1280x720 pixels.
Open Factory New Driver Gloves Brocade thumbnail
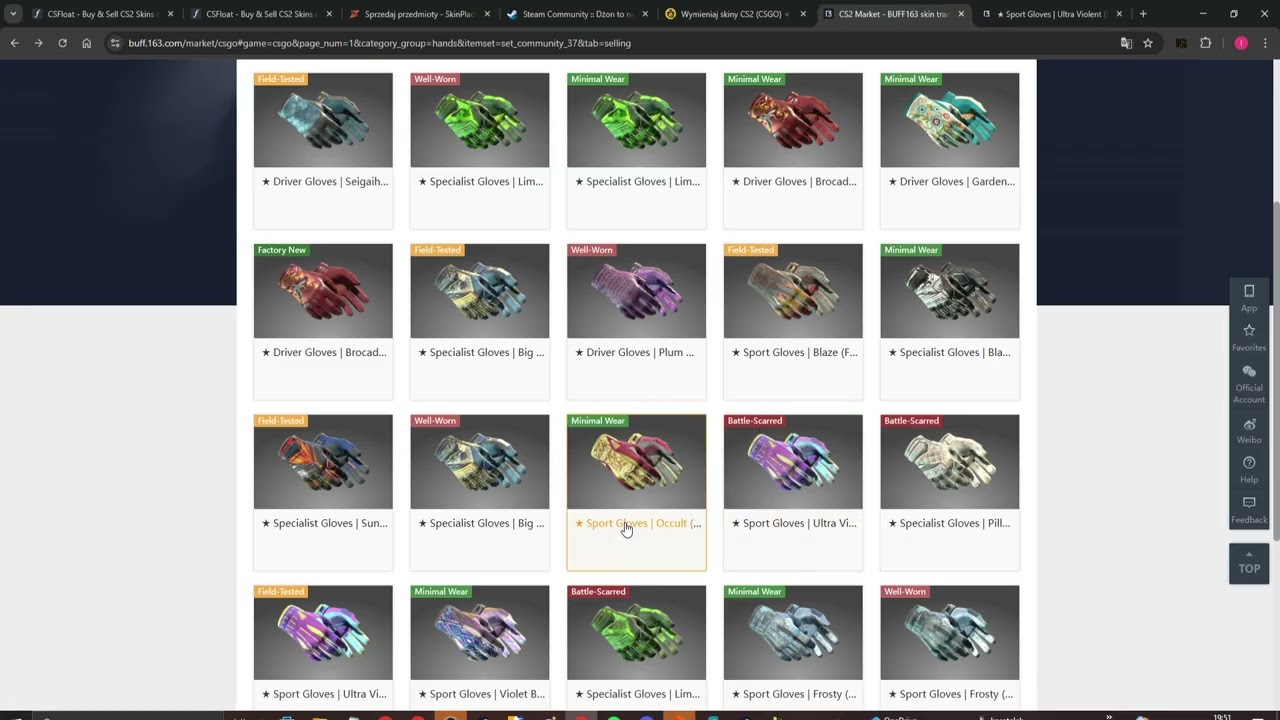[x=323, y=291]
